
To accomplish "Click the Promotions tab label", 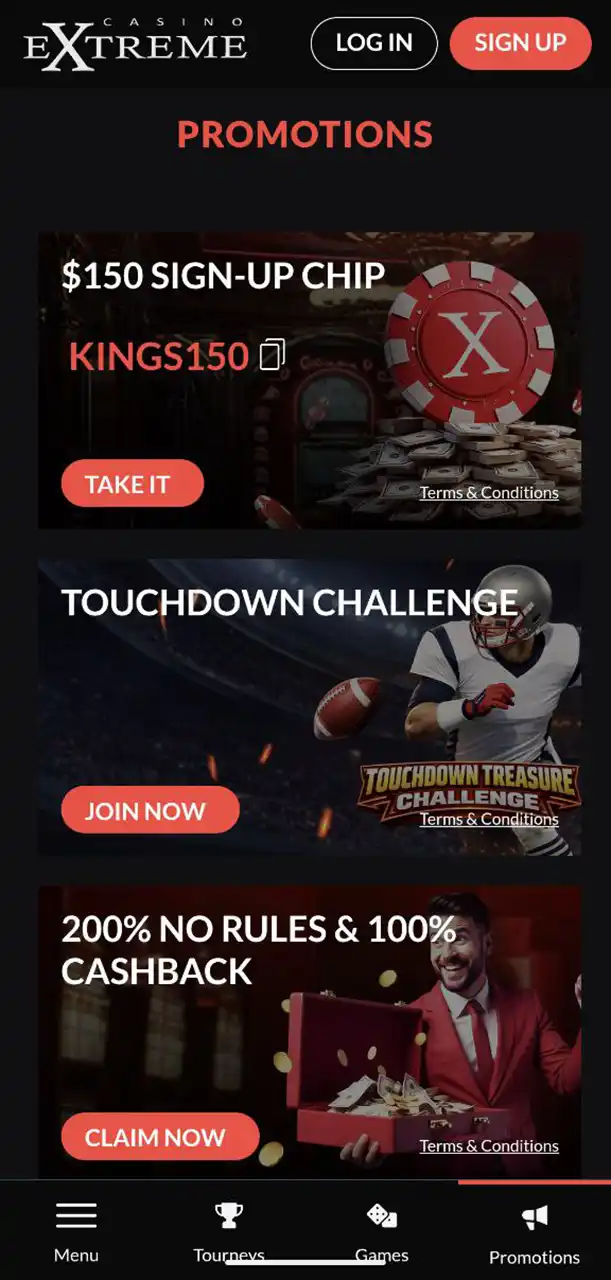I will coord(534,1257).
